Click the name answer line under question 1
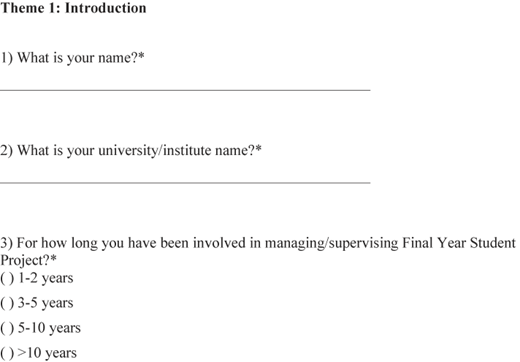Image resolution: width=520 pixels, height=362 pixels. [185, 90]
